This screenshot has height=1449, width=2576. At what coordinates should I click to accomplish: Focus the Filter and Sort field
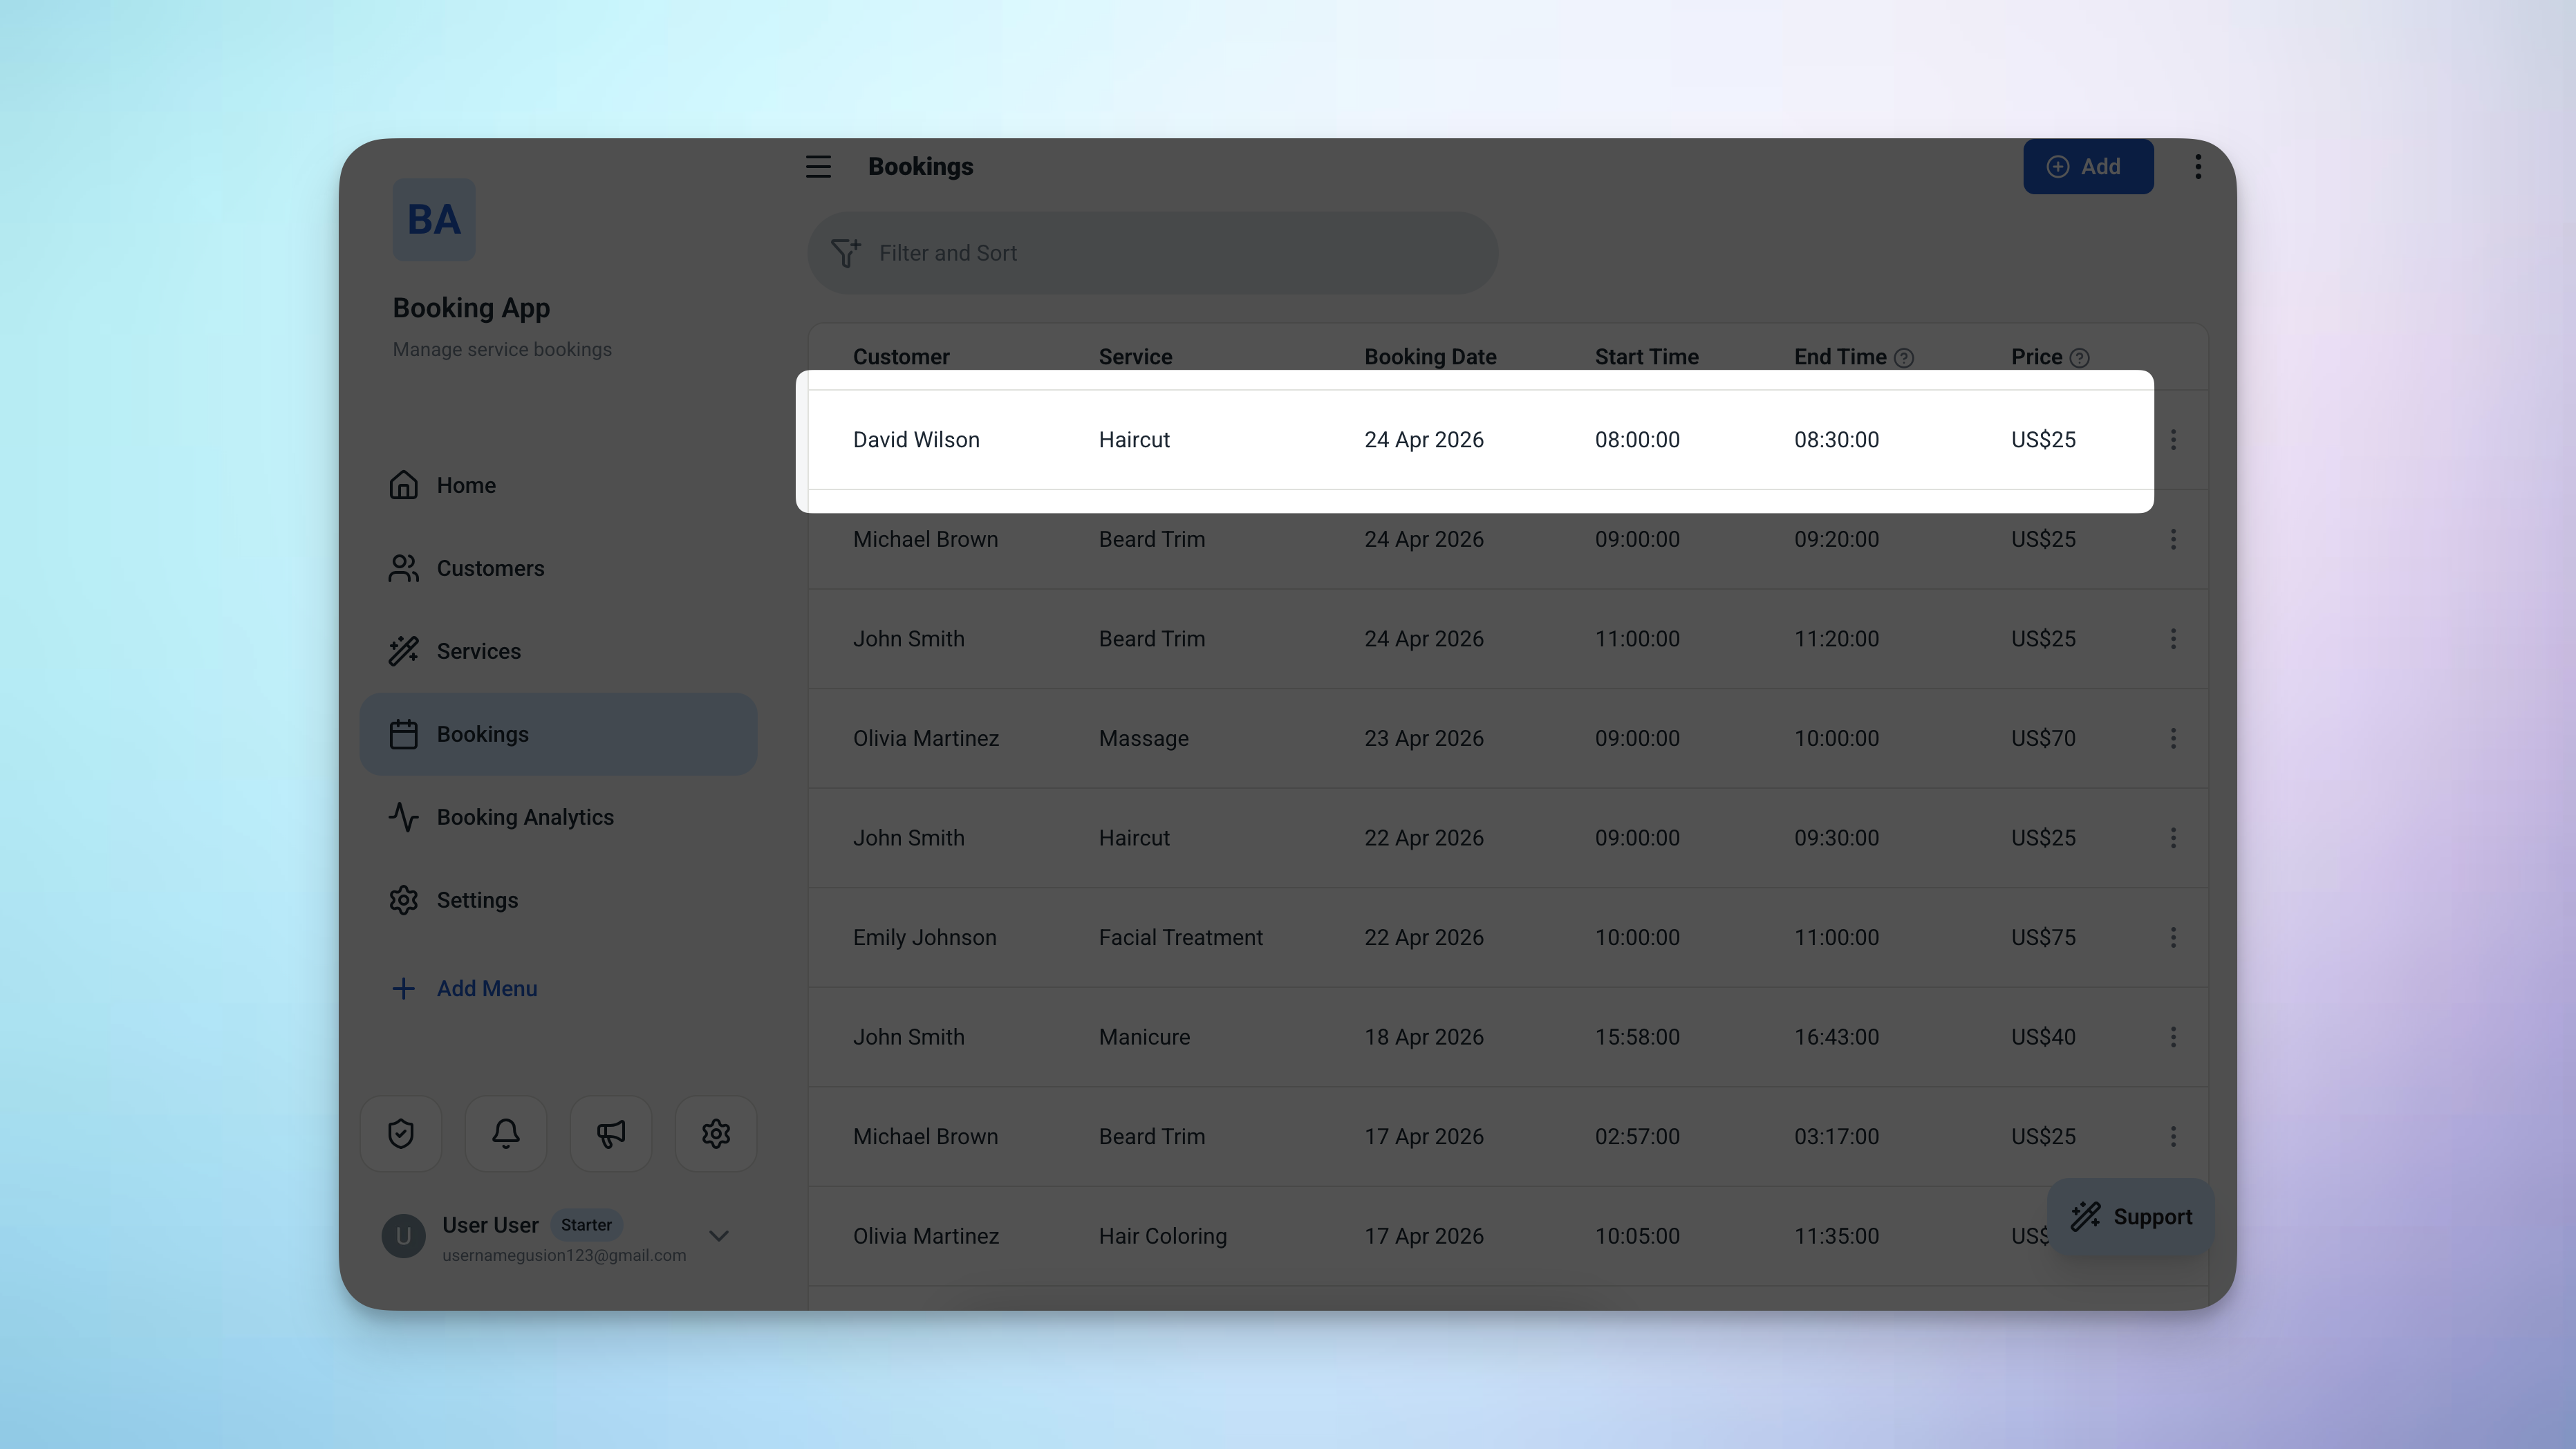click(1152, 253)
